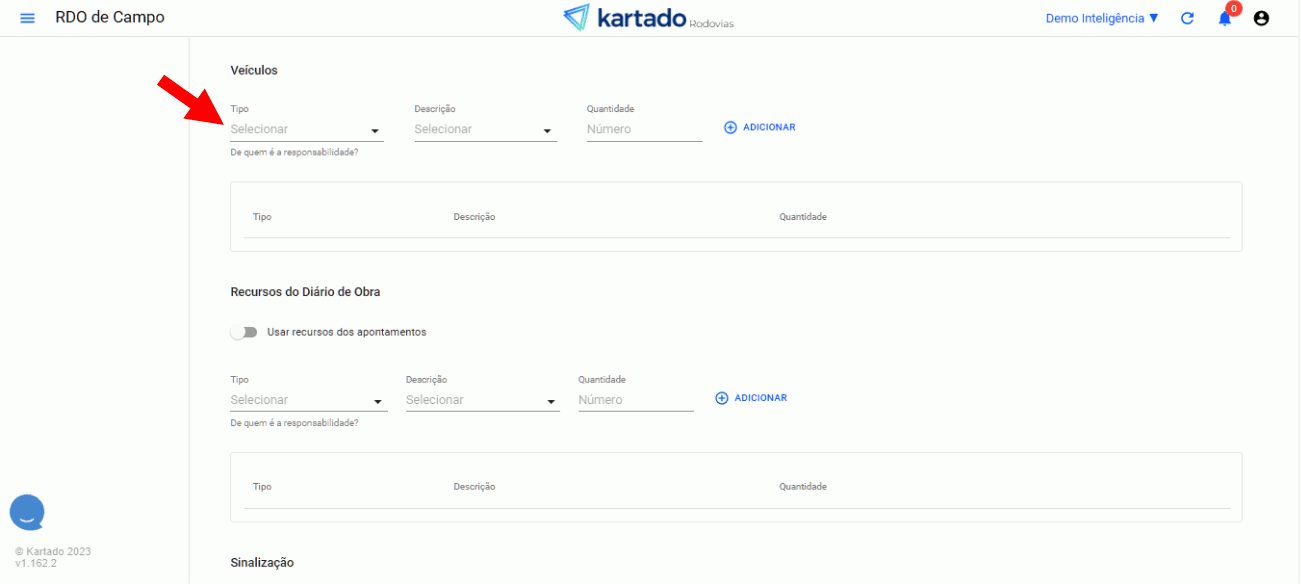Enable Usar recursos dos apontamentos switch

pyautogui.click(x=243, y=332)
